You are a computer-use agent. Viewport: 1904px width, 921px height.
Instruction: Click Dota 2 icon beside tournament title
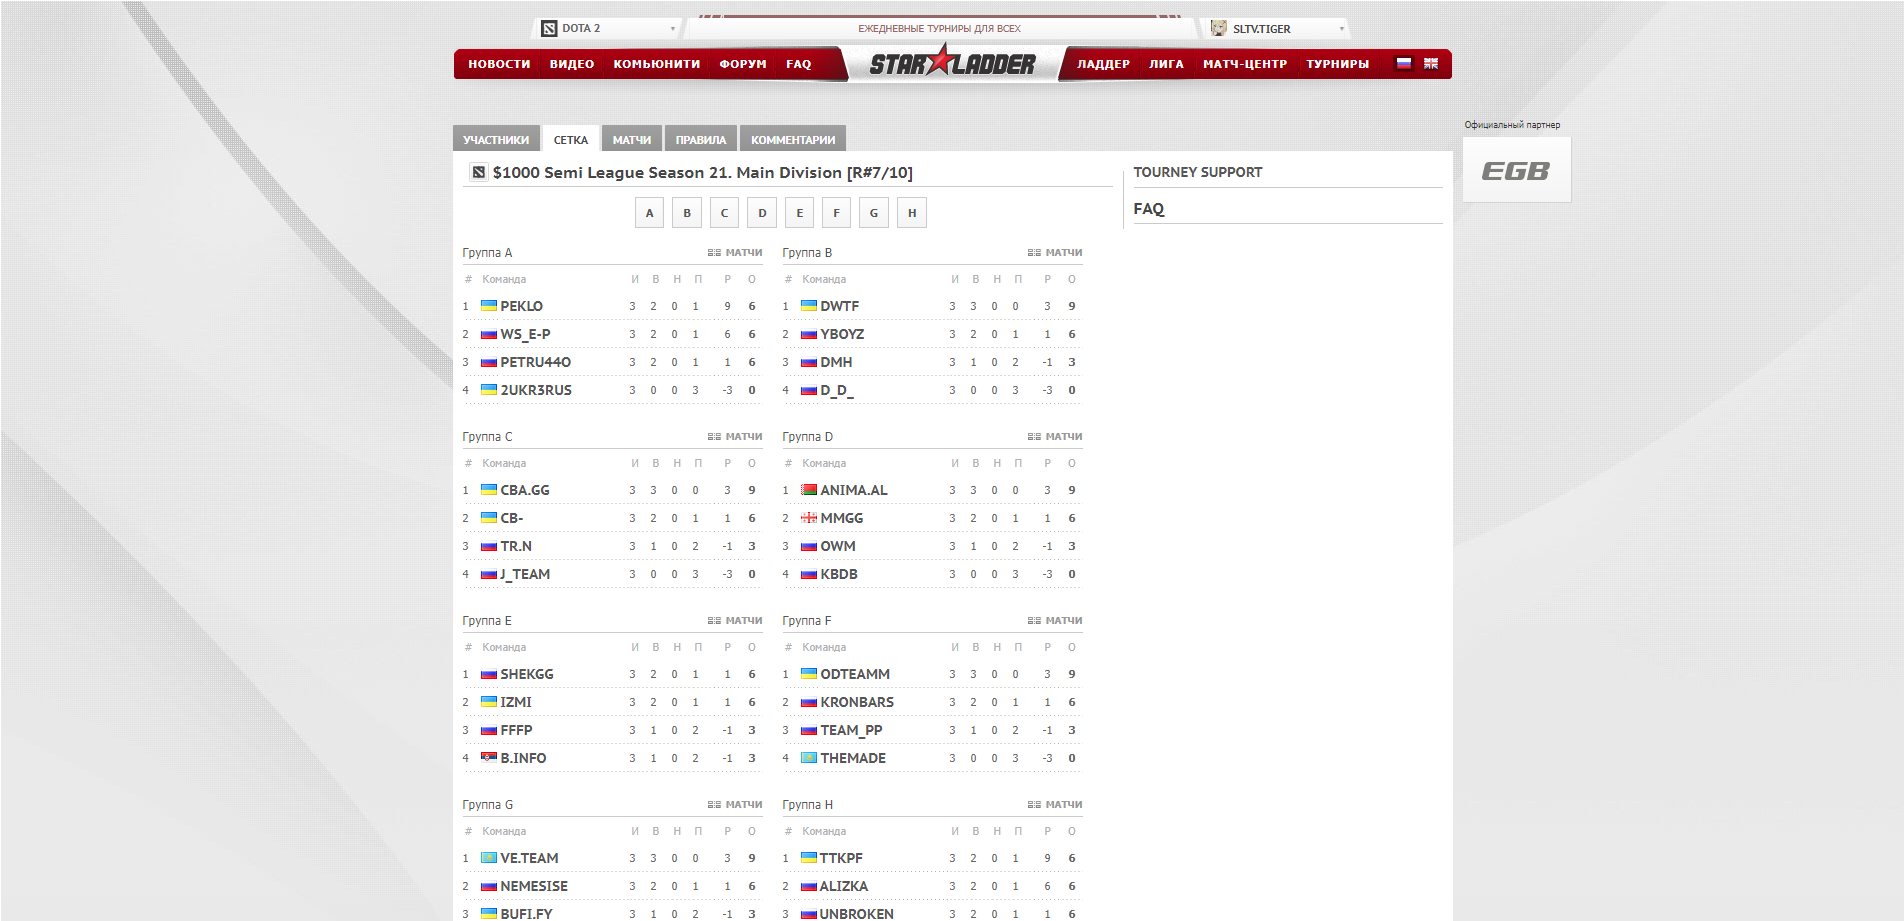click(x=479, y=173)
